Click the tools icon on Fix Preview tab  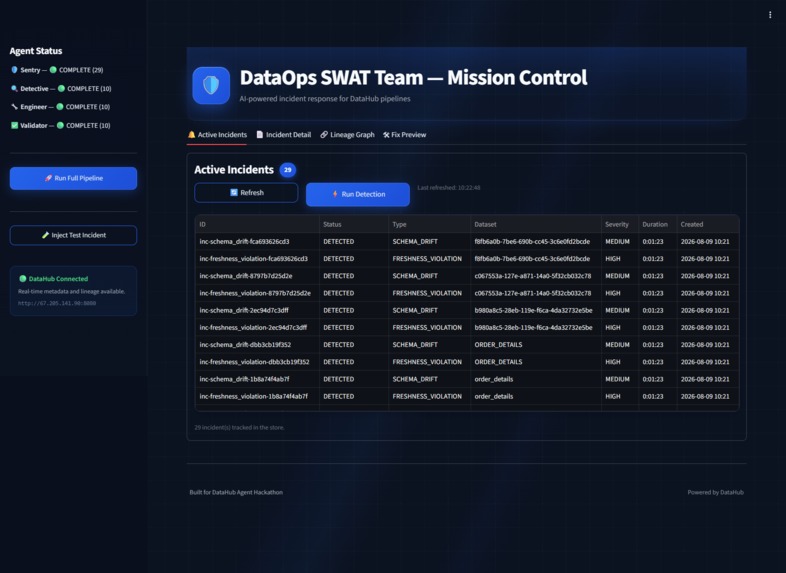386,135
